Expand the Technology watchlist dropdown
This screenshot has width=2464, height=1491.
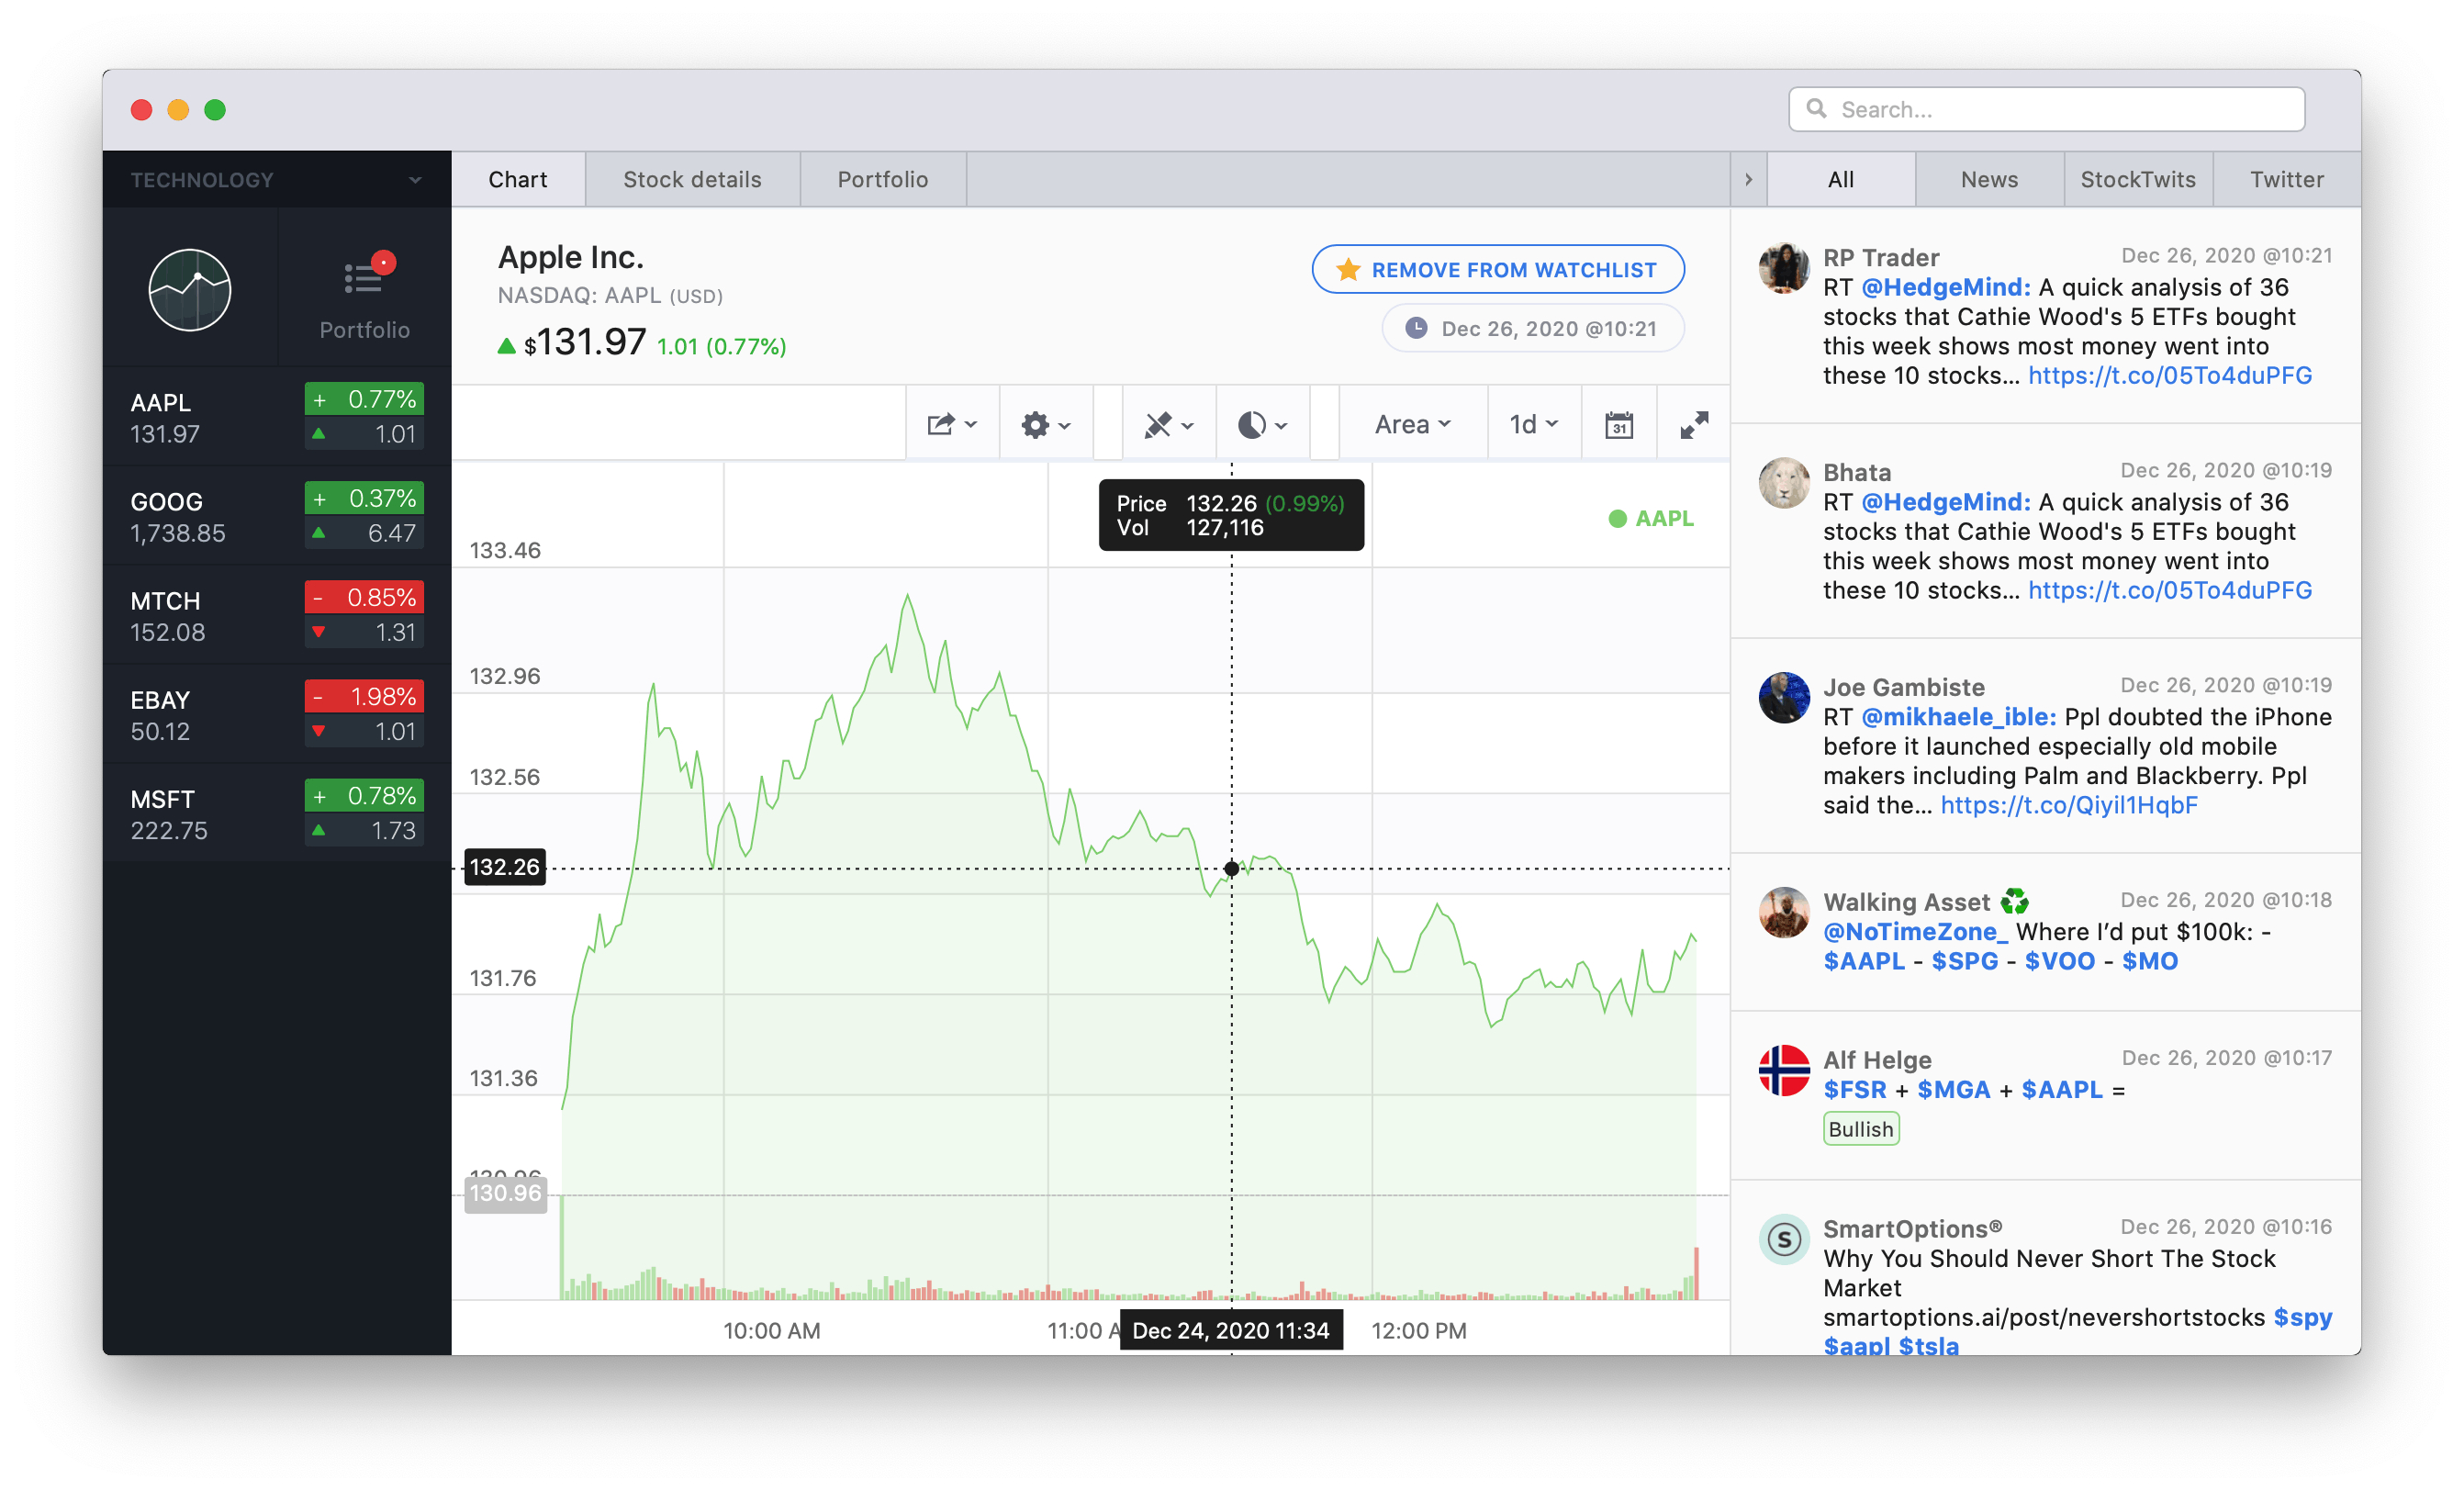point(277,180)
